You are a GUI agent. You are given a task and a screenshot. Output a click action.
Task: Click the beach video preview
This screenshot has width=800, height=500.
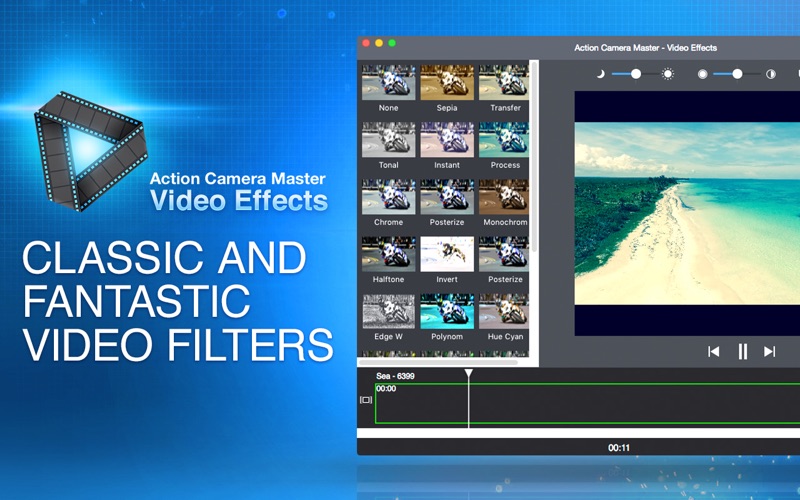tap(687, 213)
